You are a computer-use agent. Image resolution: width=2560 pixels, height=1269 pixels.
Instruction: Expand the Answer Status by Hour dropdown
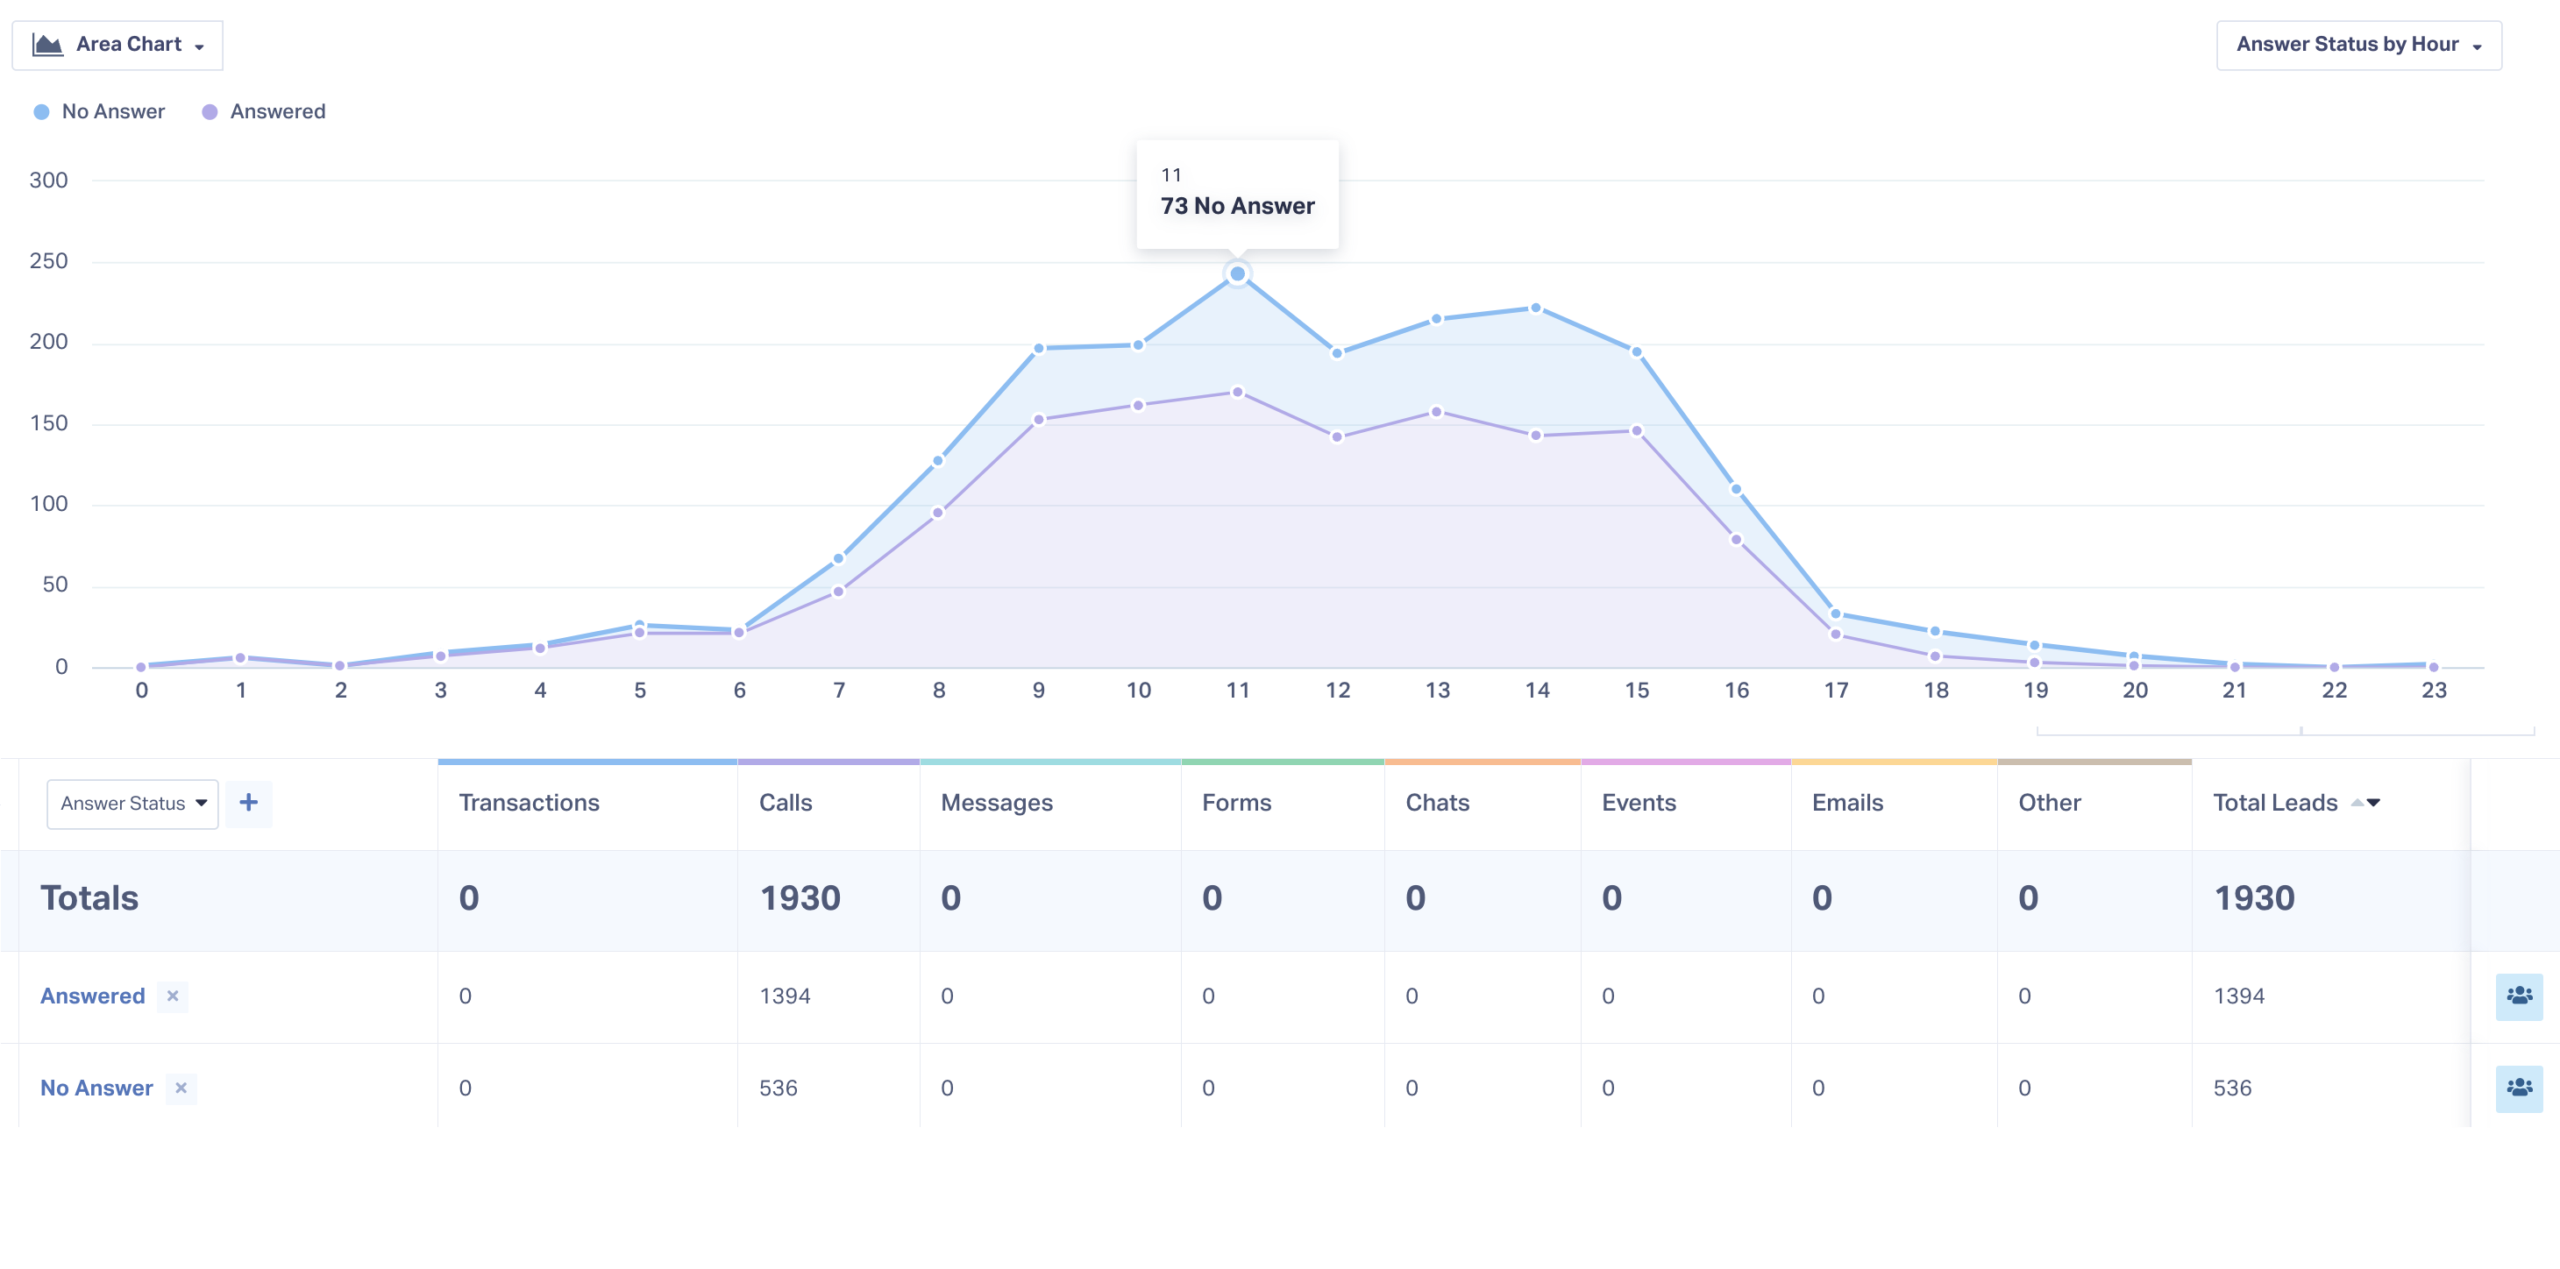pos(2359,45)
